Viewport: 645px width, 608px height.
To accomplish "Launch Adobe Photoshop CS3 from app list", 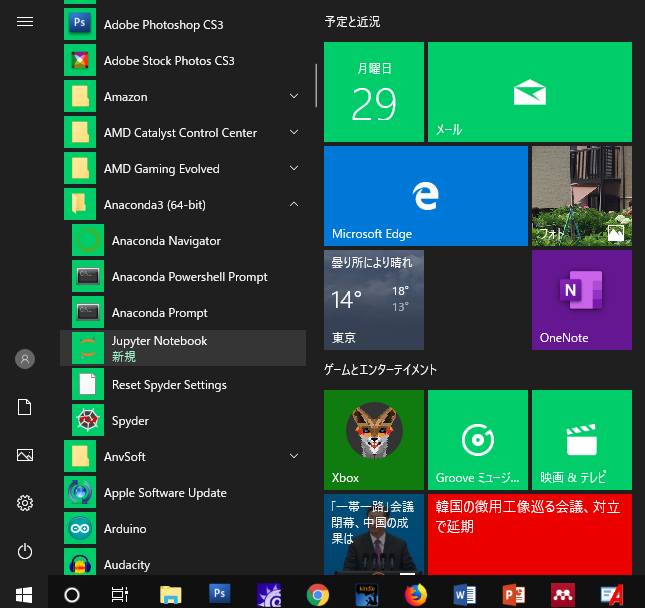I will click(x=184, y=25).
